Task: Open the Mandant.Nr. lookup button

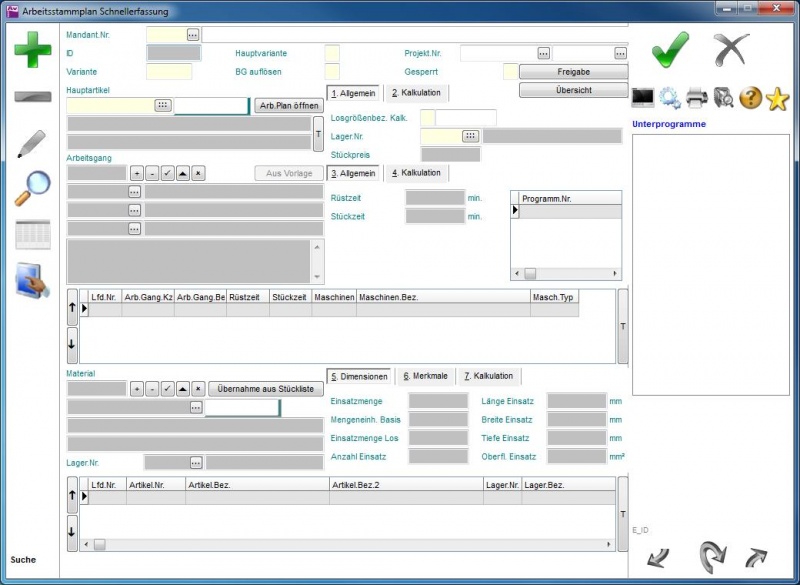Action: 193,34
